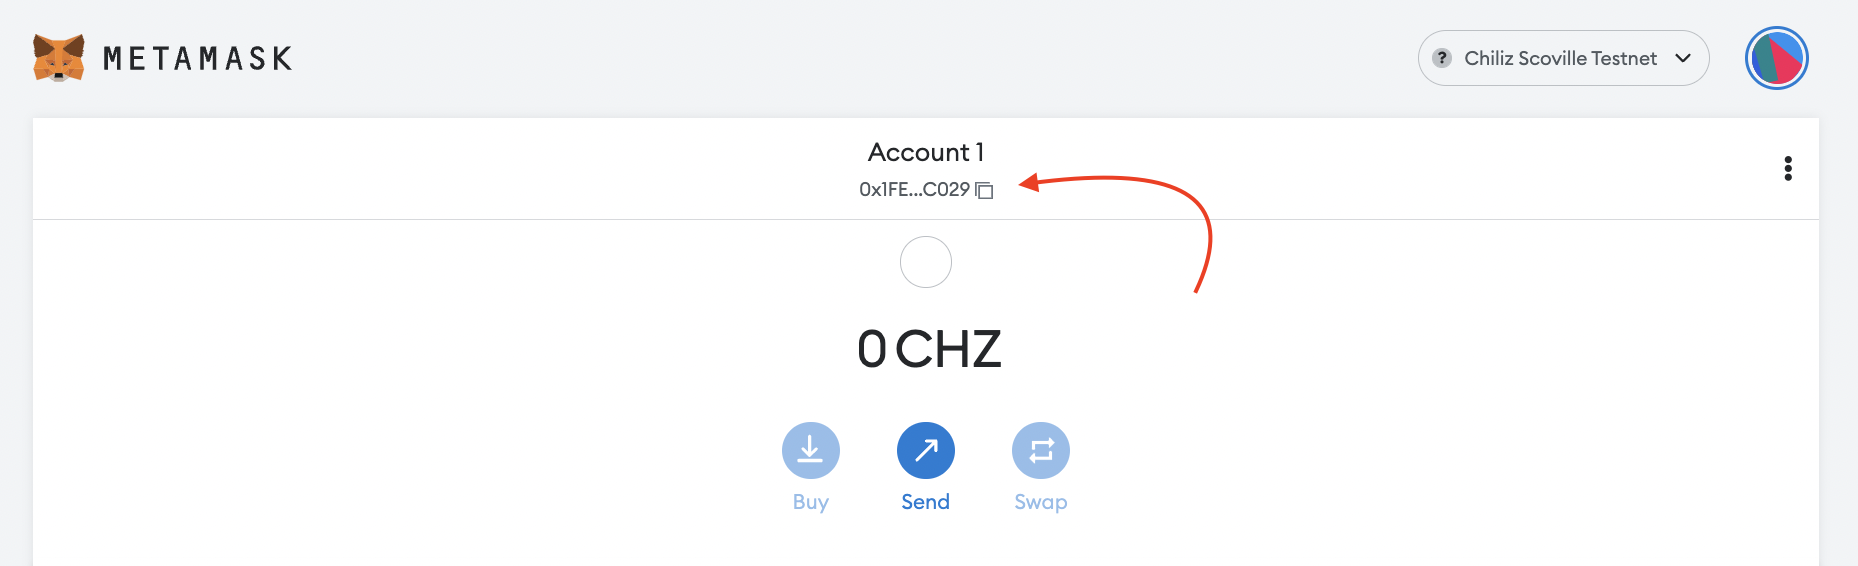
Task: Click the Buy text label
Action: coord(811,502)
